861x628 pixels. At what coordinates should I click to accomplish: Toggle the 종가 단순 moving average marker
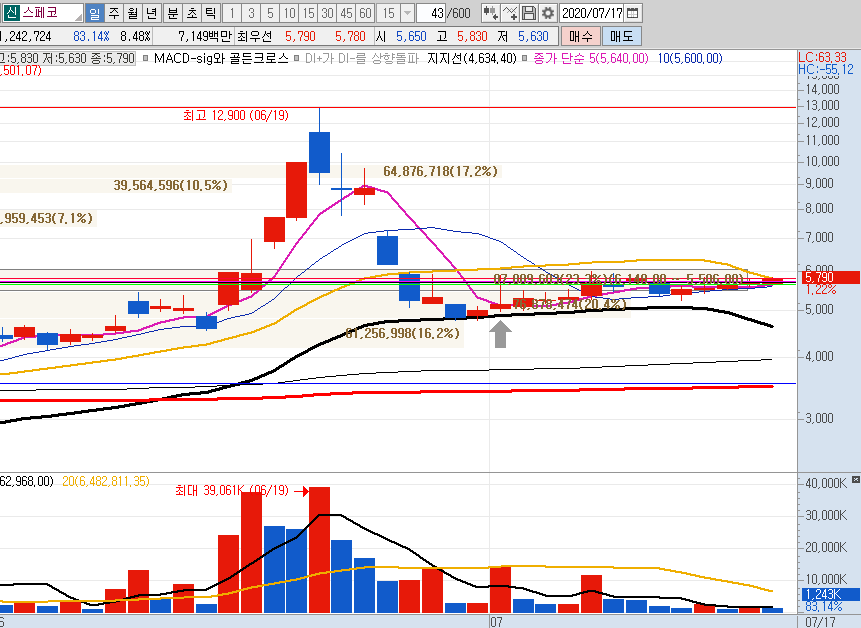click(x=525, y=58)
